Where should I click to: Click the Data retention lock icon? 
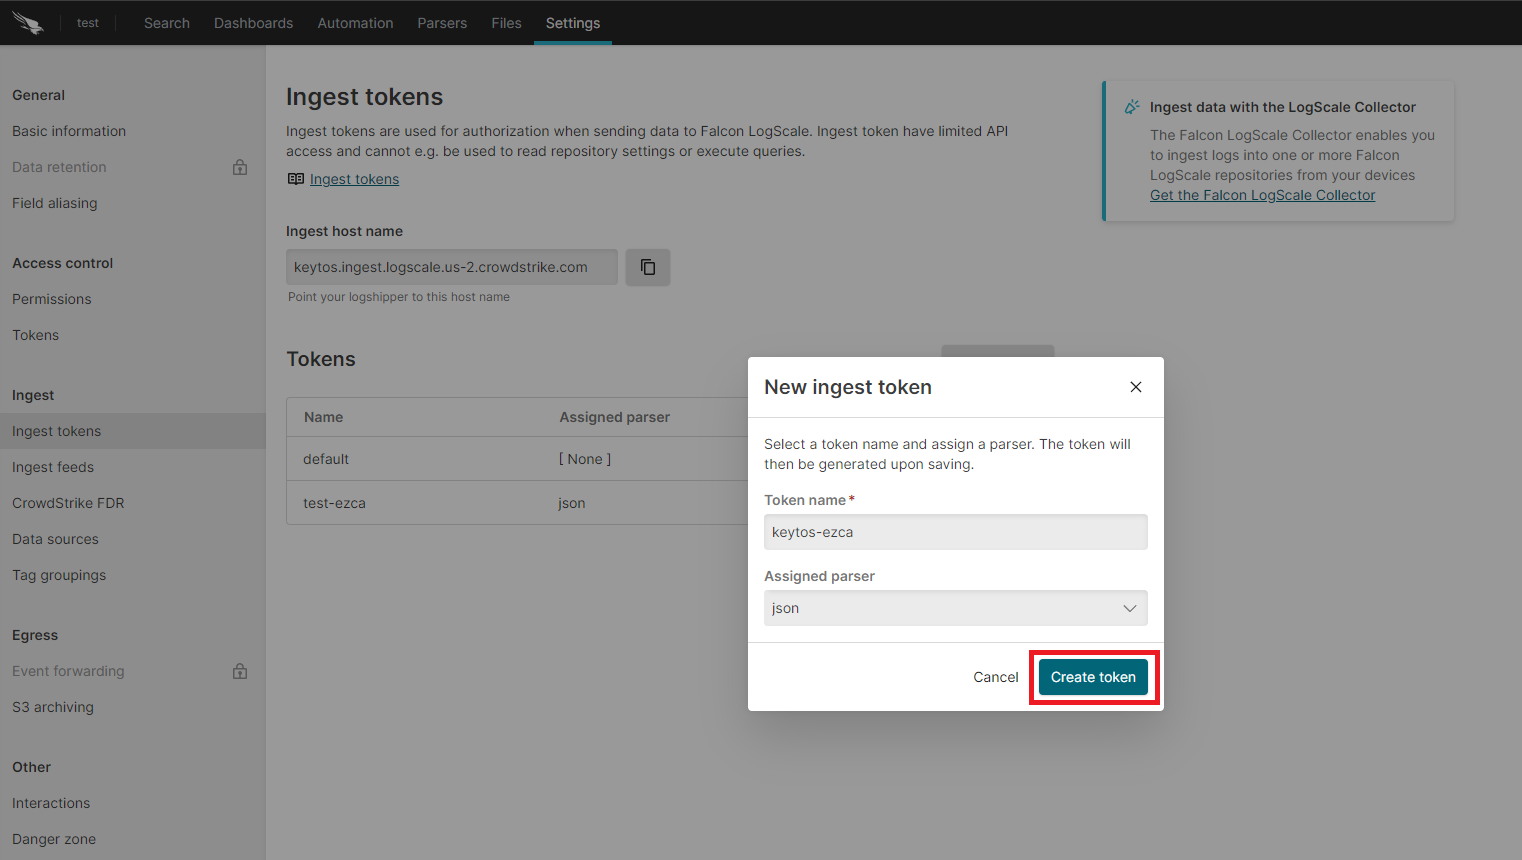coord(240,167)
